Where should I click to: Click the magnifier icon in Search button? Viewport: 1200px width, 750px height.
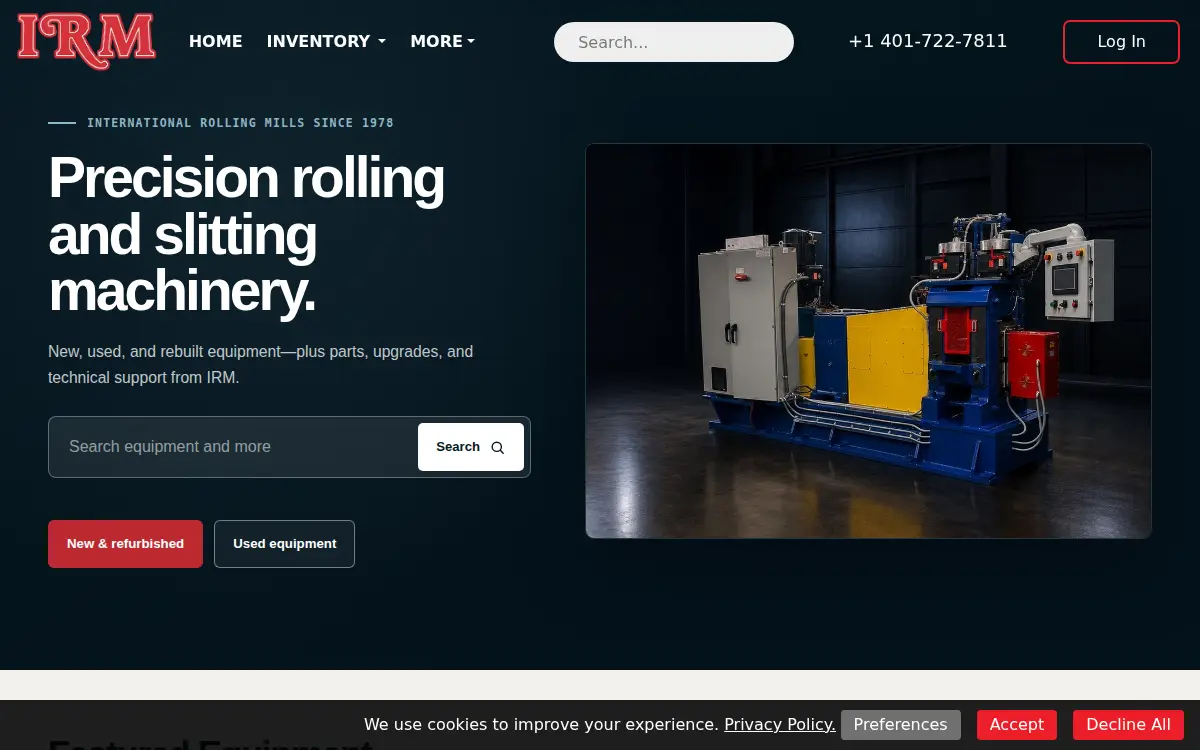(x=498, y=448)
